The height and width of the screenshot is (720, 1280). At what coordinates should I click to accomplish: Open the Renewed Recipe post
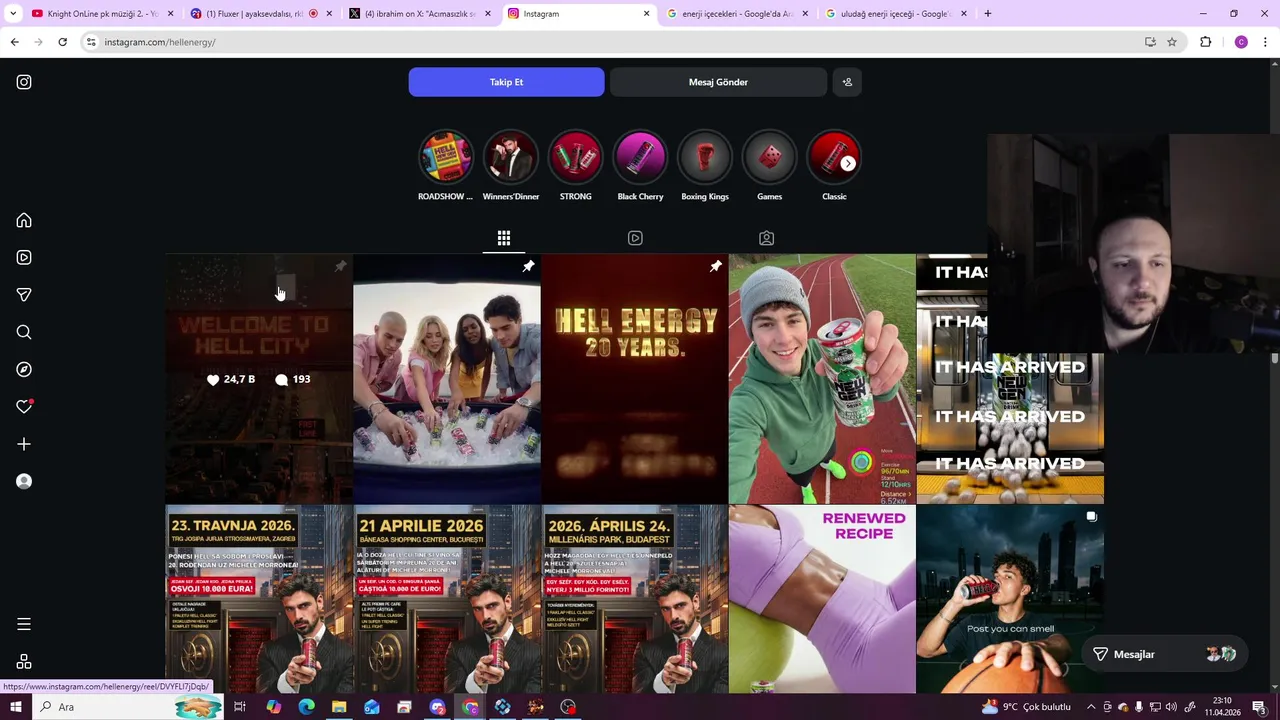[822, 599]
